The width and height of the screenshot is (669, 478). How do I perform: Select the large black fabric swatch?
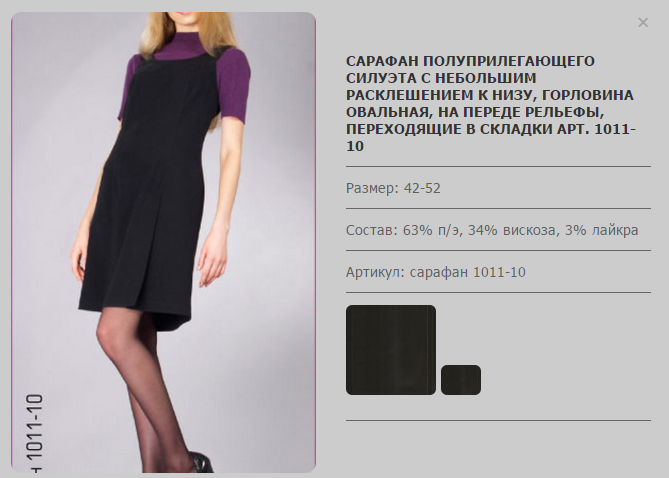391,350
